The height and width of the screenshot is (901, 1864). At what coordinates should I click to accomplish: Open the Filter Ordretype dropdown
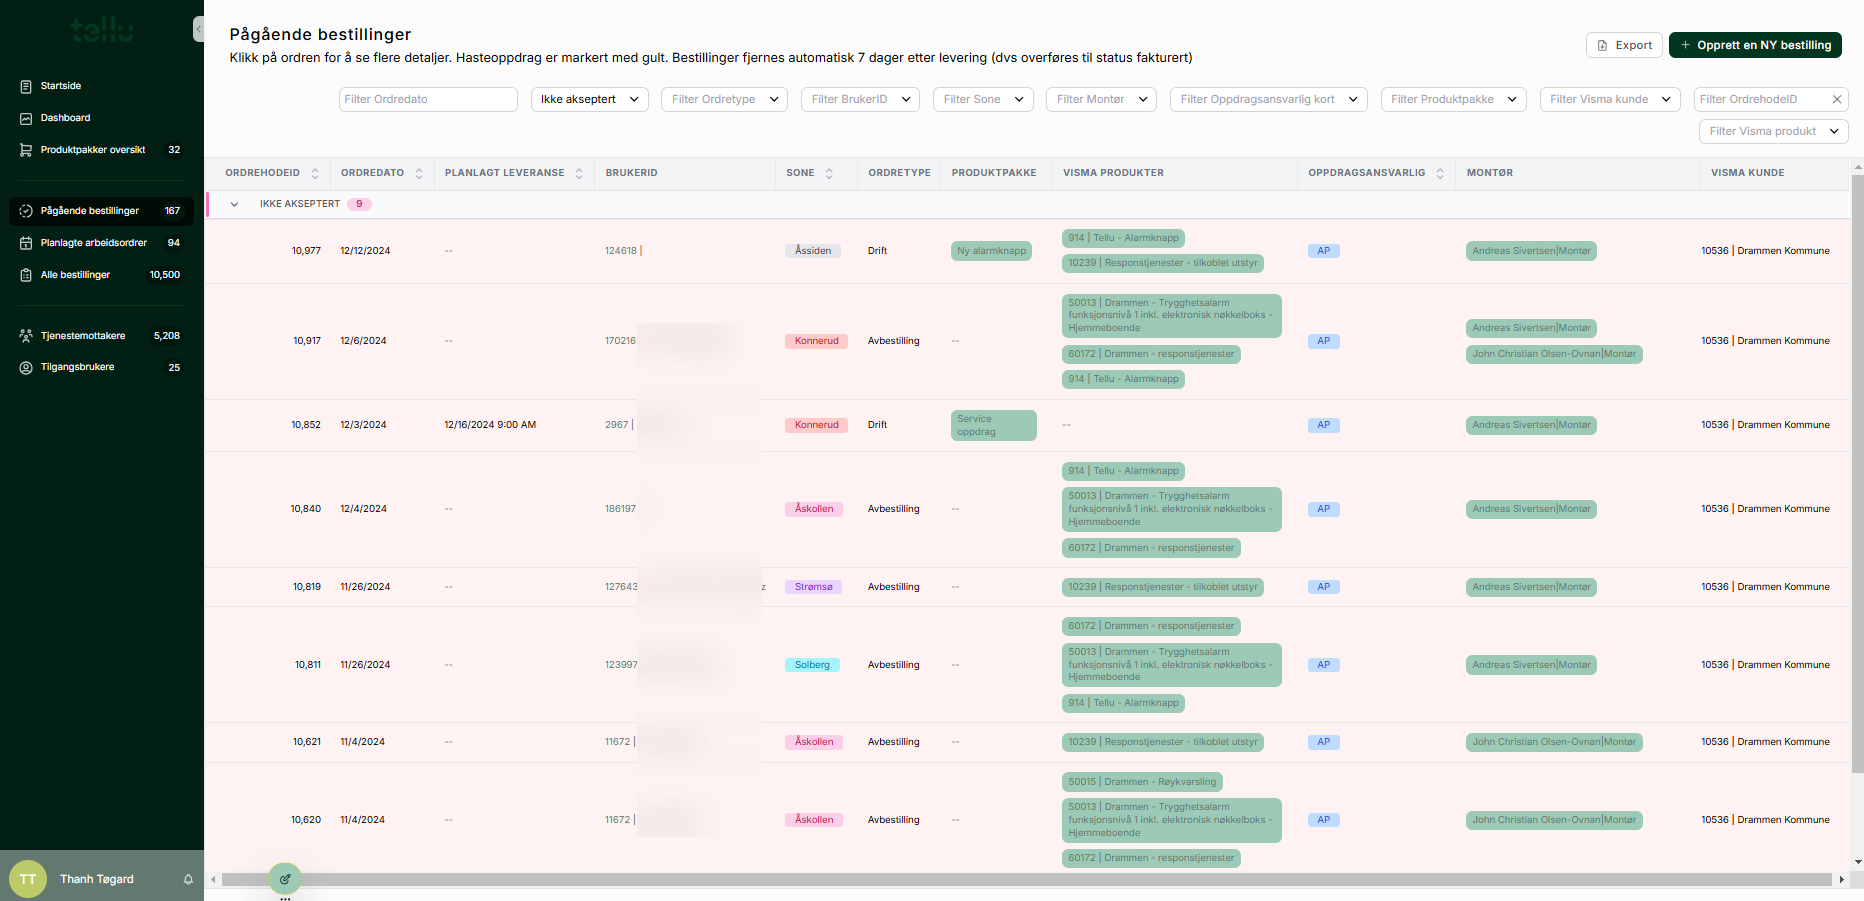point(724,99)
